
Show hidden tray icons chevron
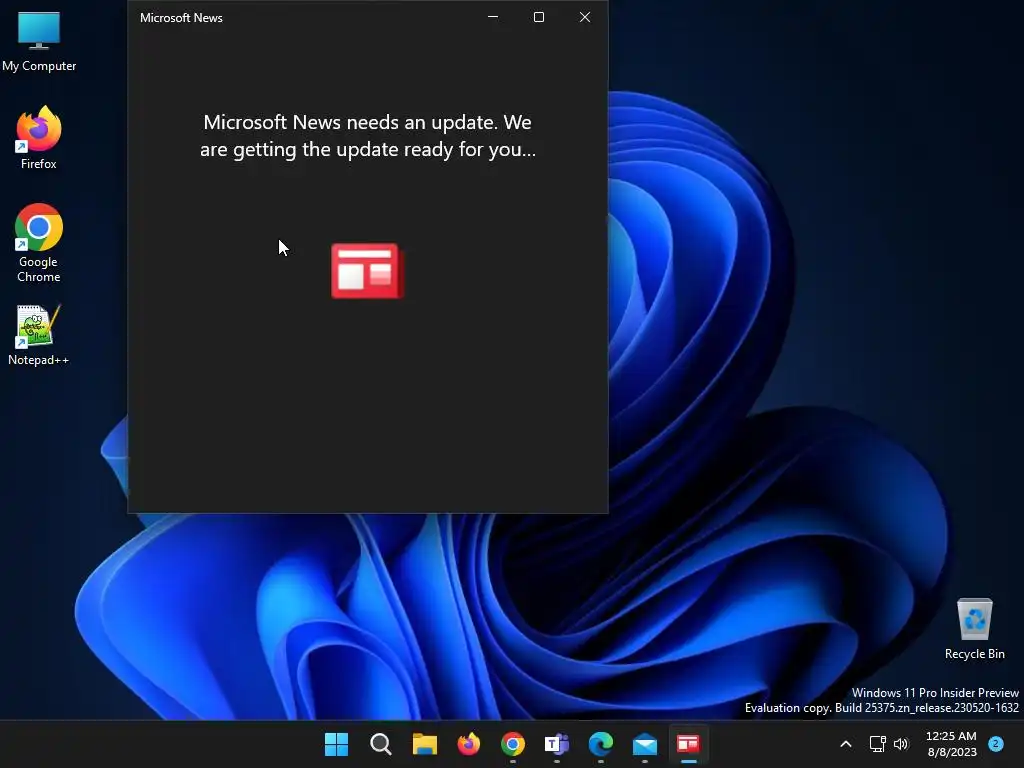(x=846, y=744)
